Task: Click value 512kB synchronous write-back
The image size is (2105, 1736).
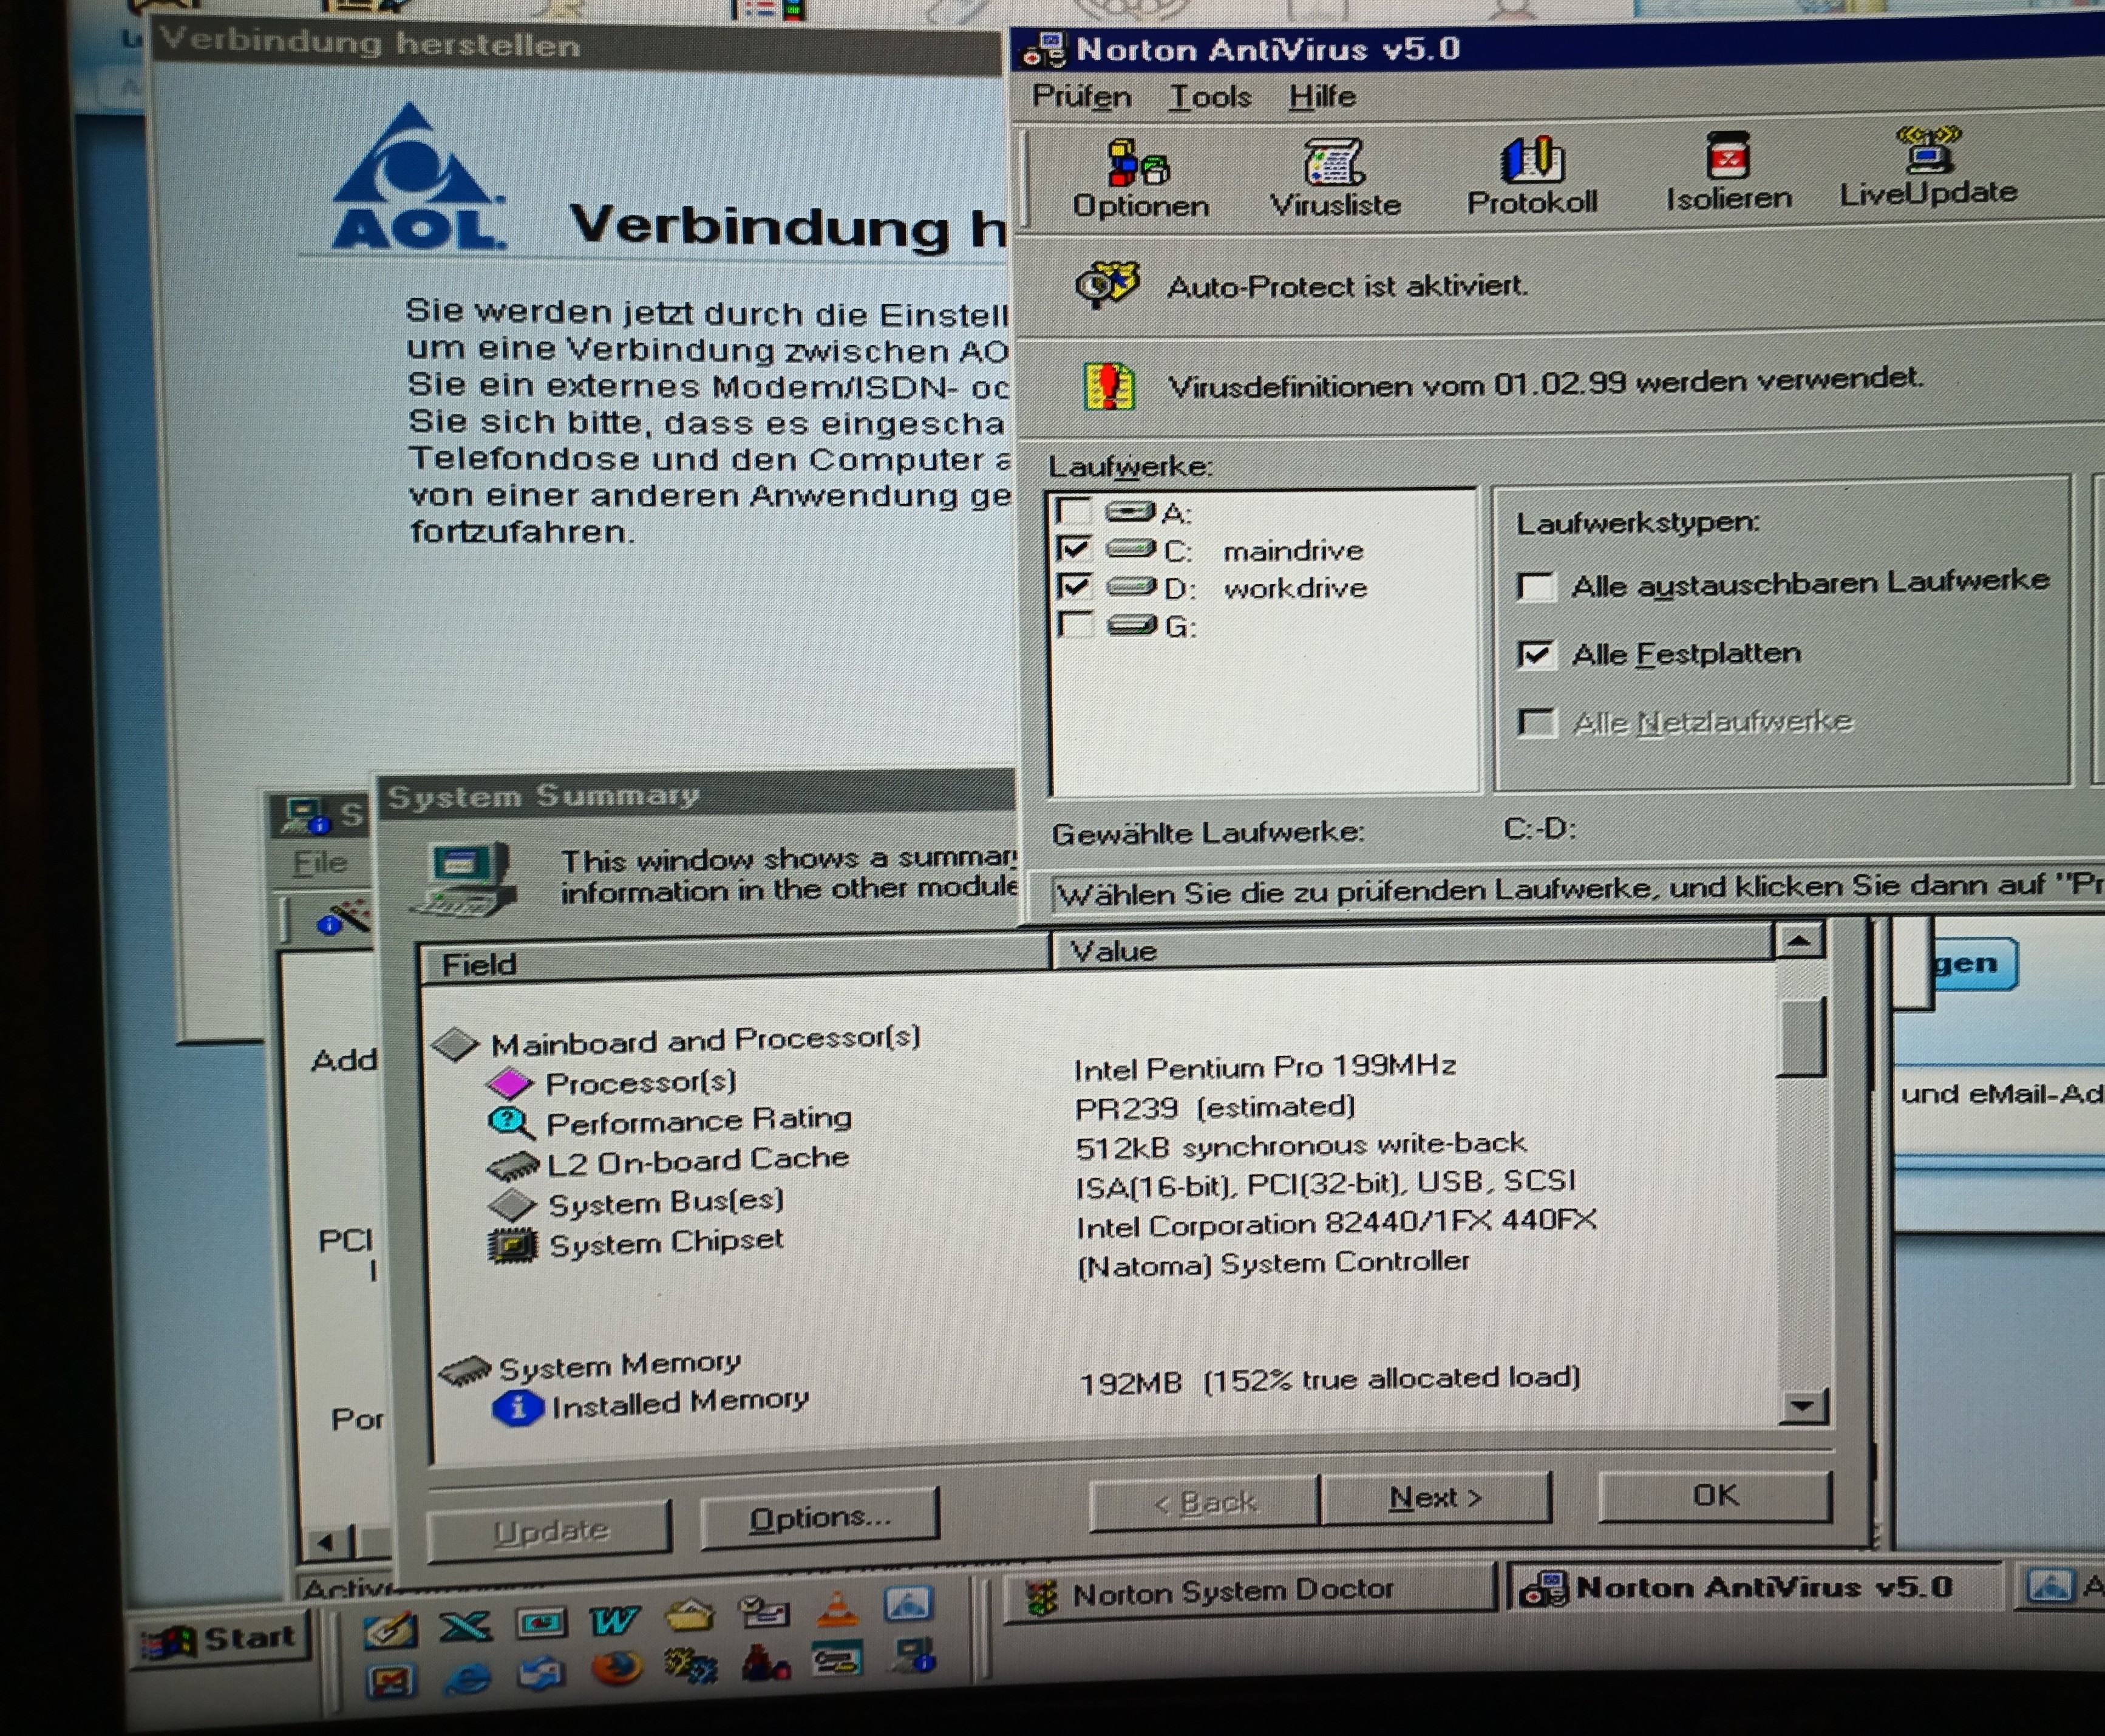Action: tap(1301, 1145)
